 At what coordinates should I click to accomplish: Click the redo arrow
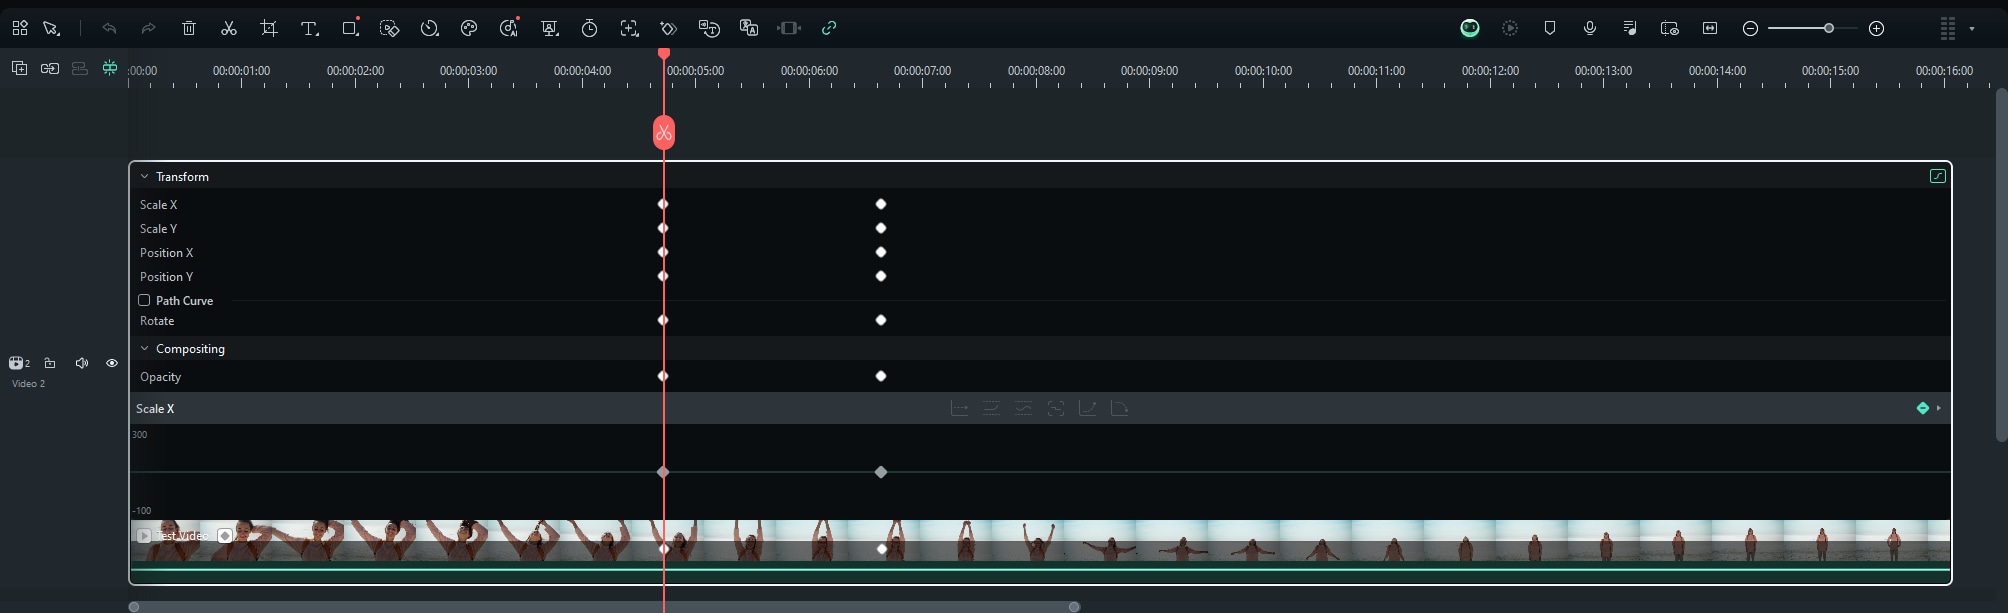click(x=149, y=28)
